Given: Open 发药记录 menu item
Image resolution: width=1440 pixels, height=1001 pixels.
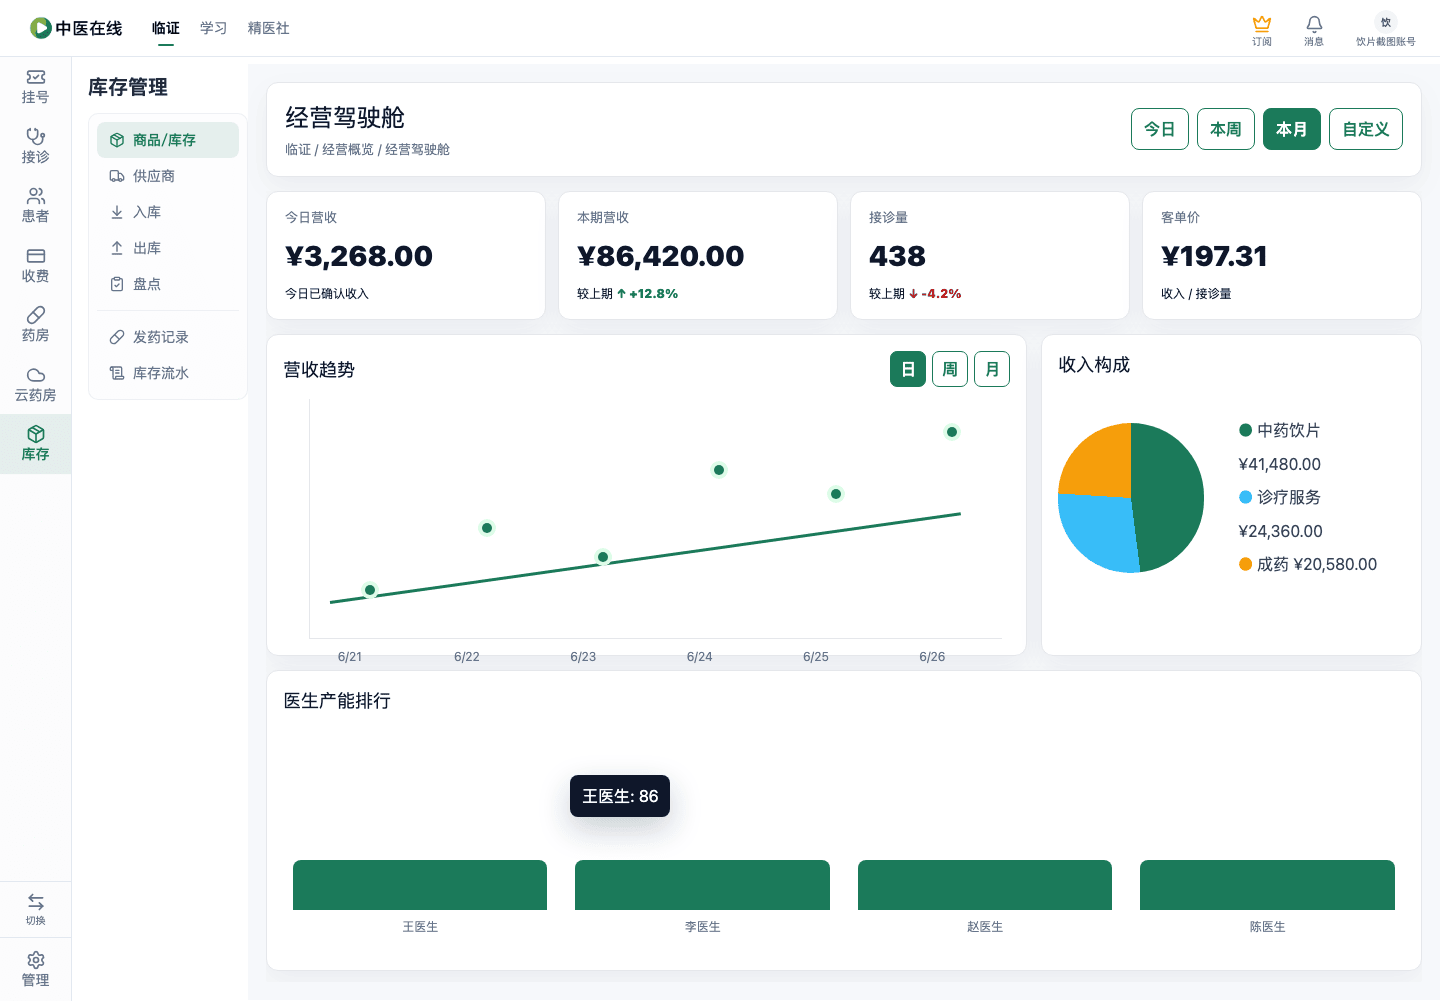Looking at the screenshot, I should [168, 337].
